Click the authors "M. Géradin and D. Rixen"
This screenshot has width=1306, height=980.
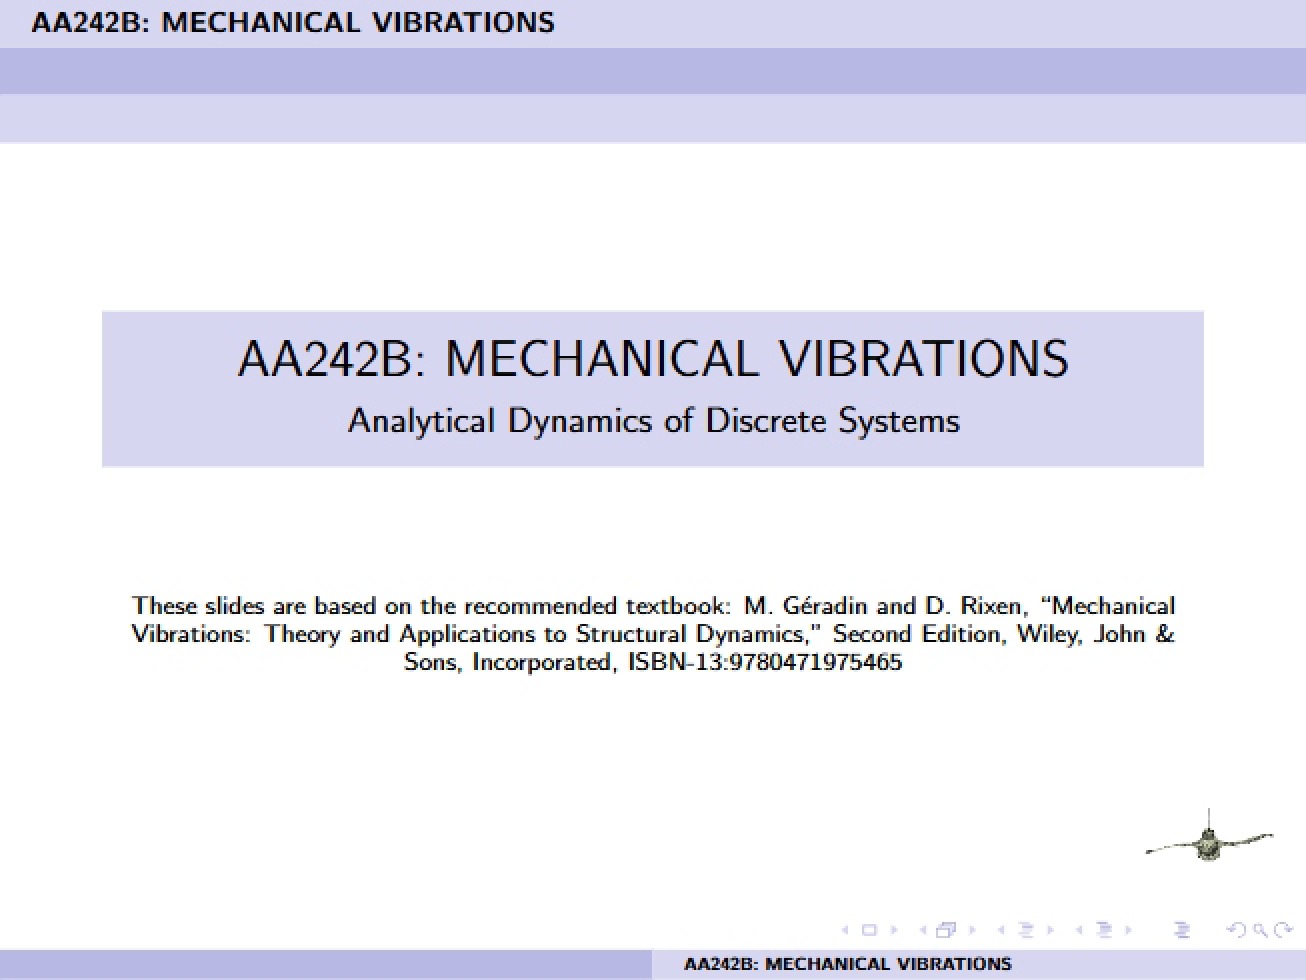[884, 606]
